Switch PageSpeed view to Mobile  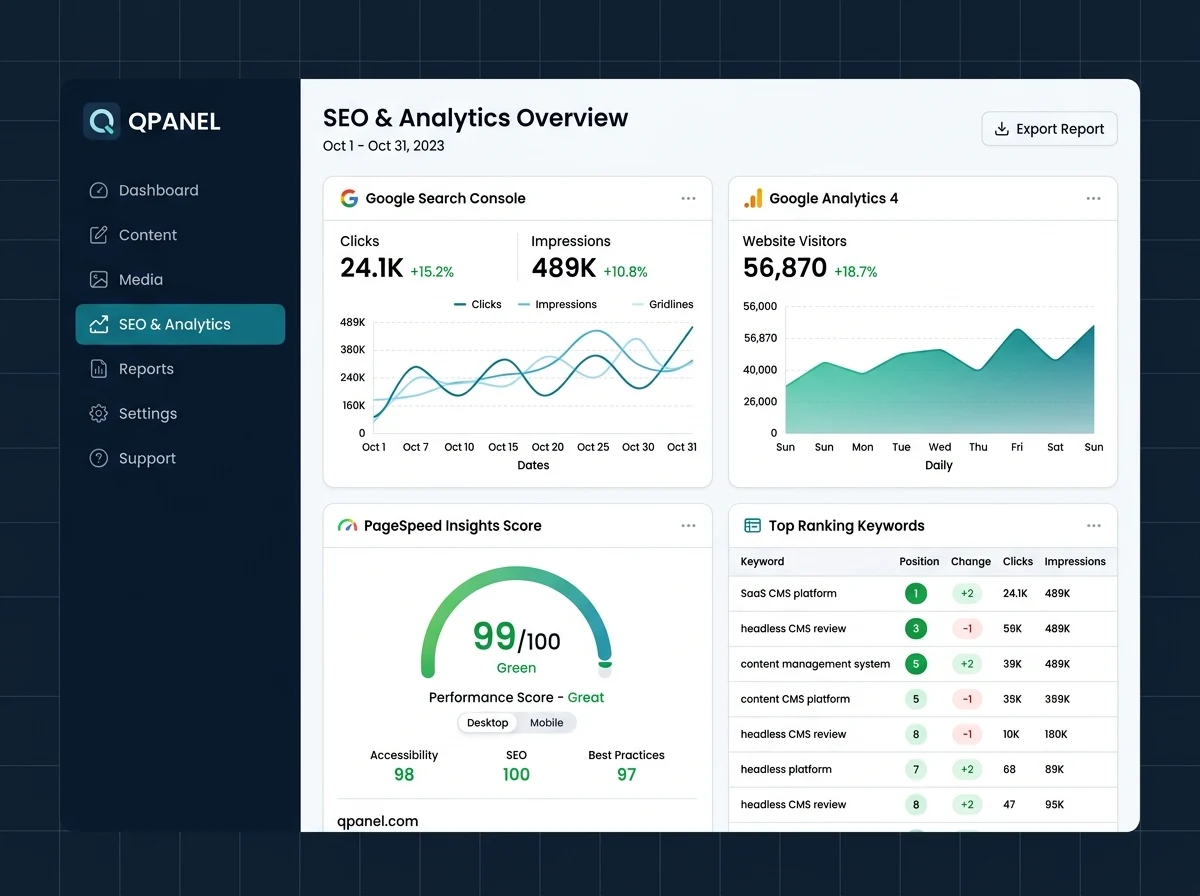[x=546, y=723]
